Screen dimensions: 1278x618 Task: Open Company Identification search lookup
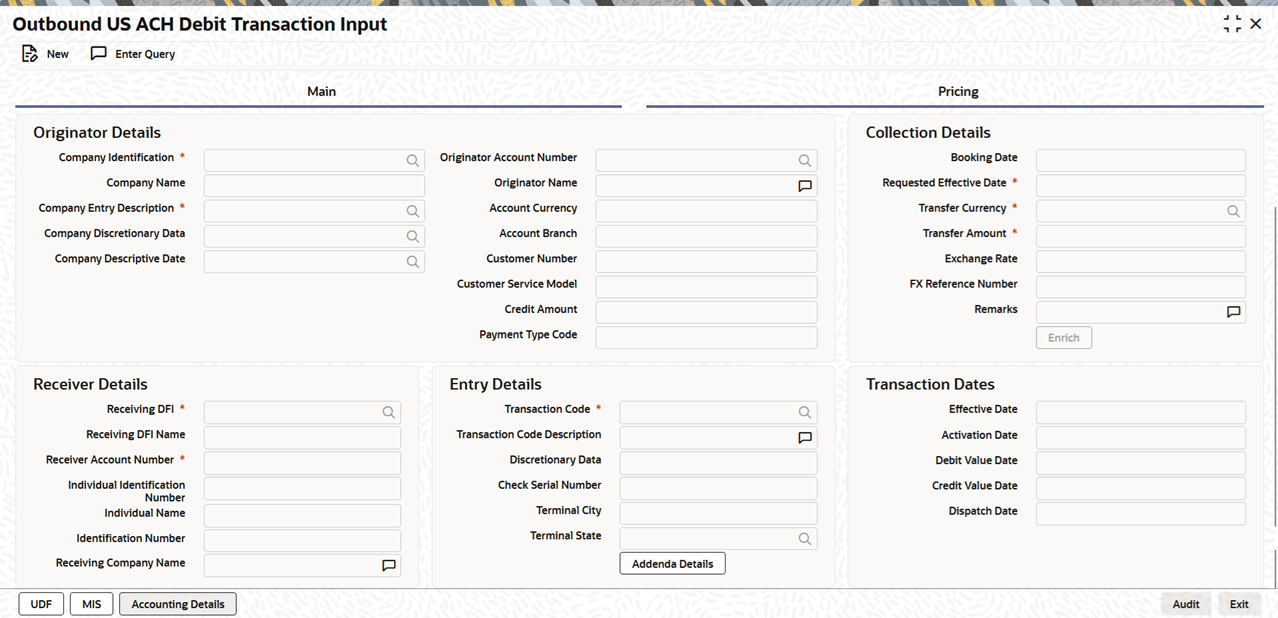point(413,160)
